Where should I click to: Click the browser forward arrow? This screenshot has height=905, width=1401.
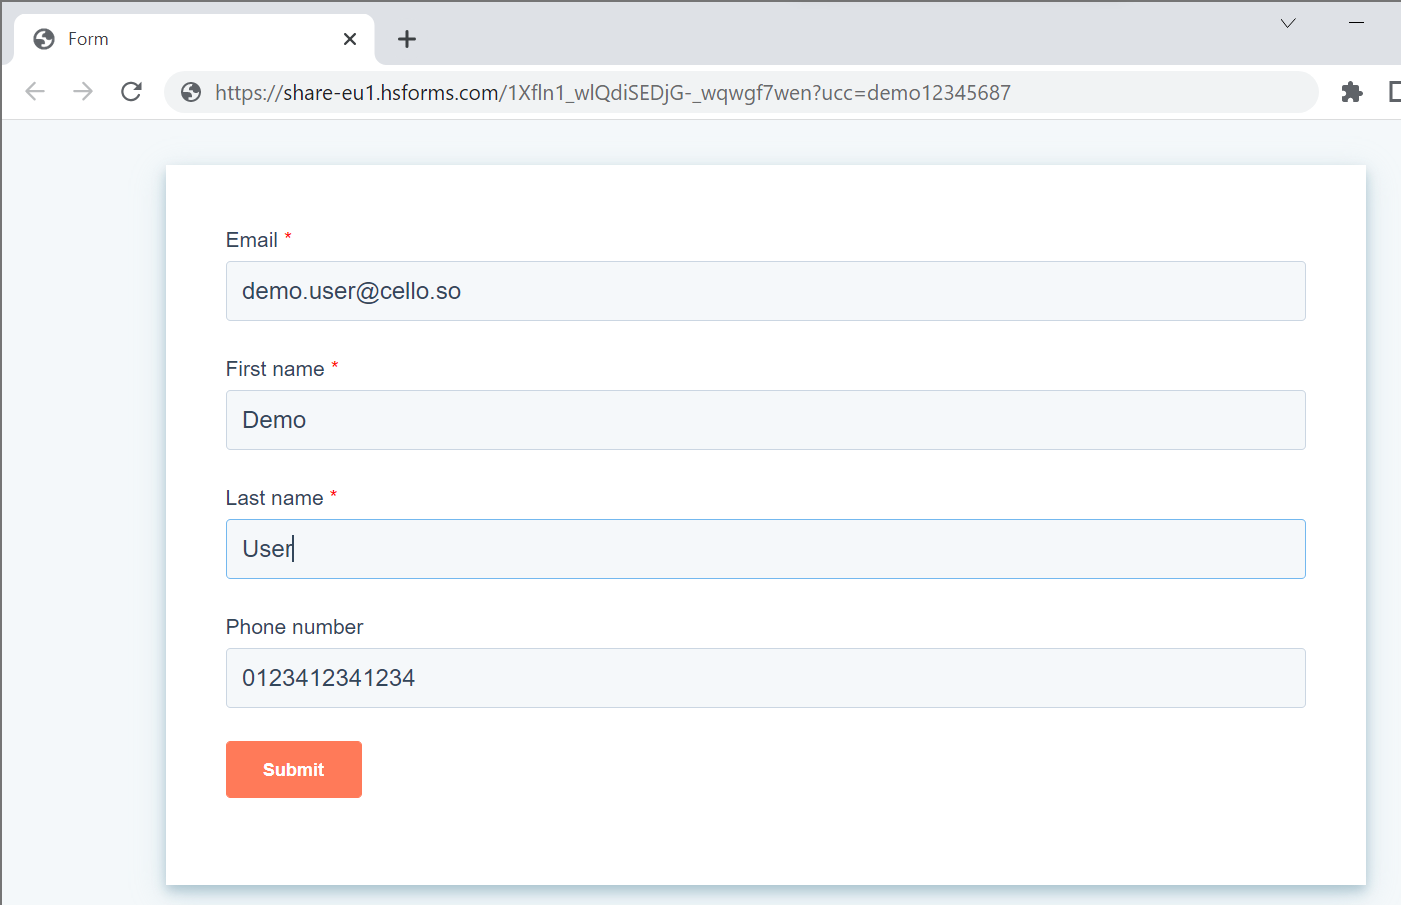[83, 92]
